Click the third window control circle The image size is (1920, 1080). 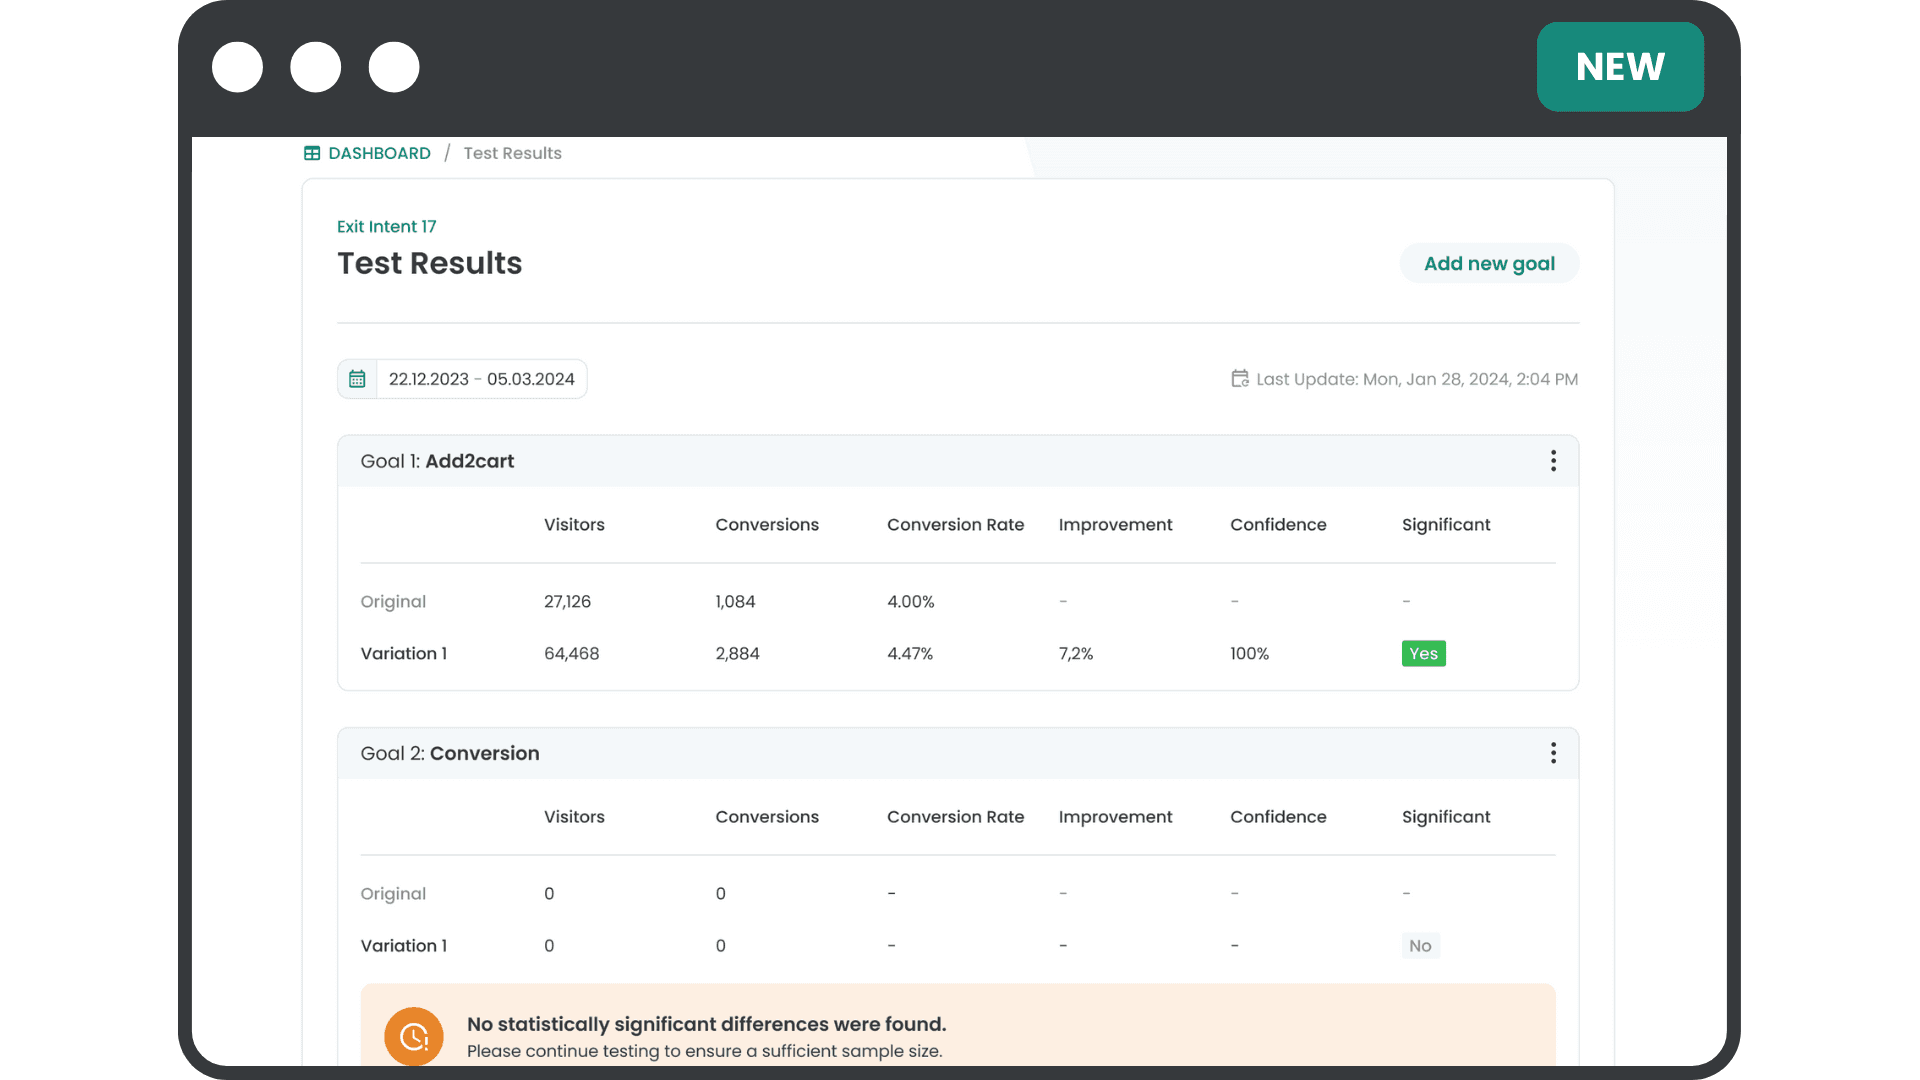(393, 66)
